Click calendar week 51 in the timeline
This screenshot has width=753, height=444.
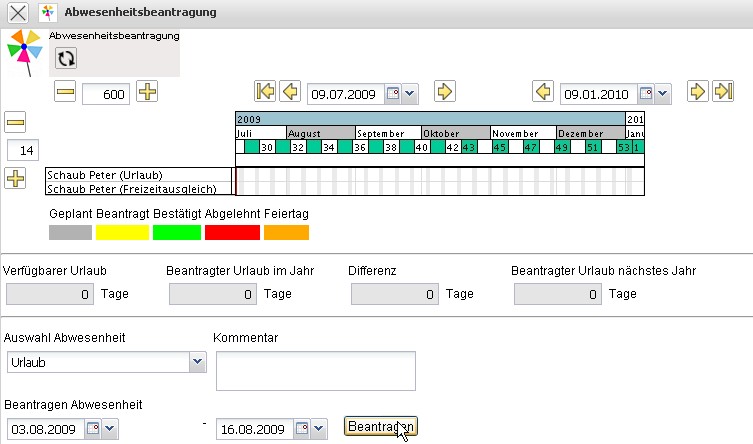[593, 147]
